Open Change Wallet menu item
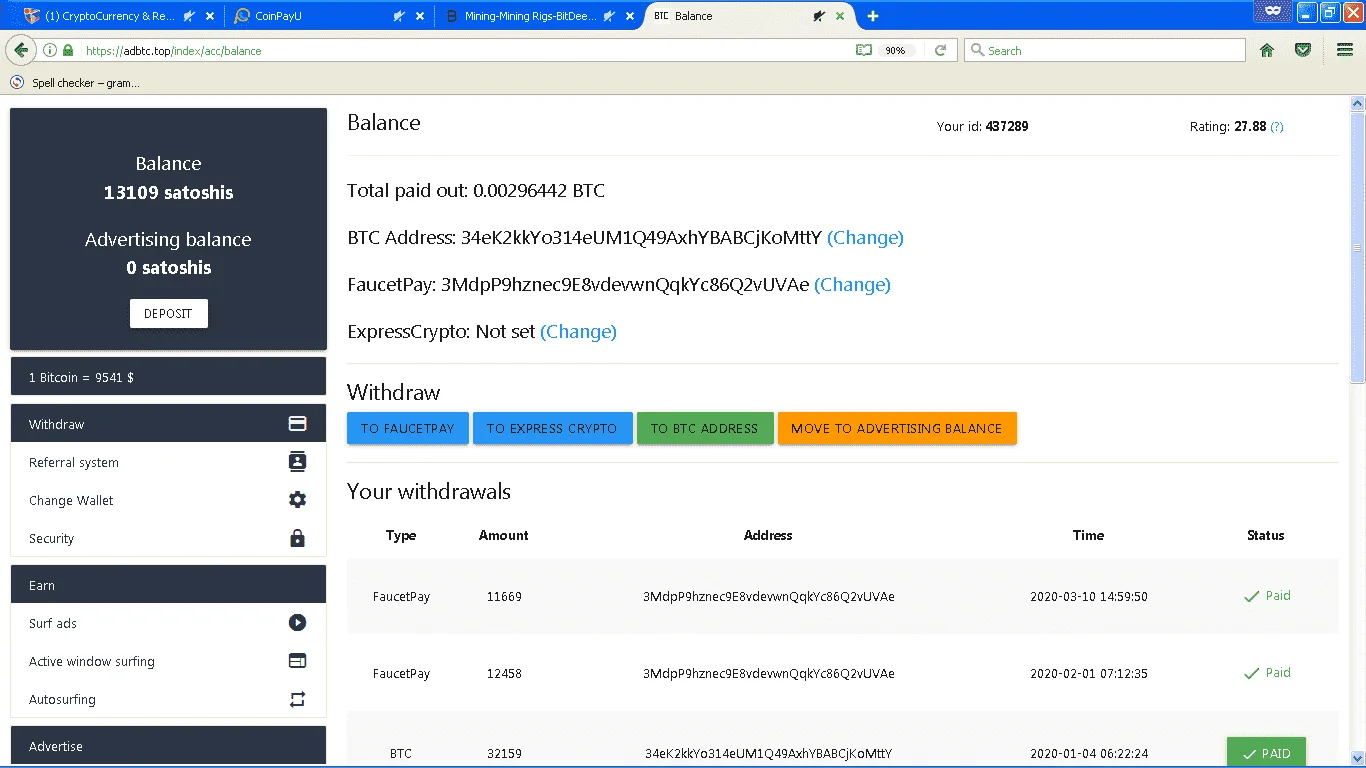 click(168, 500)
